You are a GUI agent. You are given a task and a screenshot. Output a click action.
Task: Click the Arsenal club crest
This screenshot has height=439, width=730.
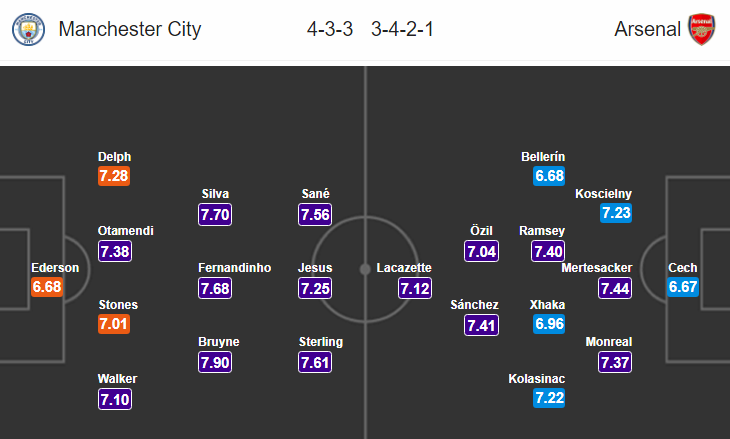point(702,29)
